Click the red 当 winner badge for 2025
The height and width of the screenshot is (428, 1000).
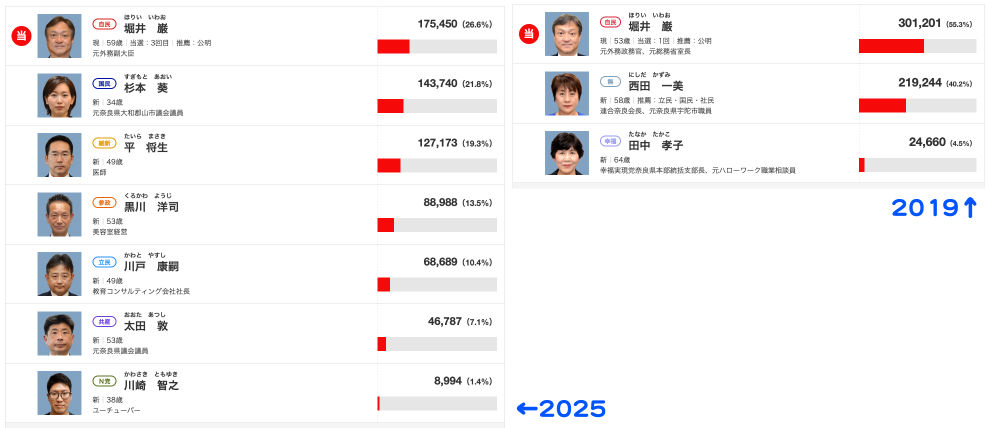click(x=21, y=36)
